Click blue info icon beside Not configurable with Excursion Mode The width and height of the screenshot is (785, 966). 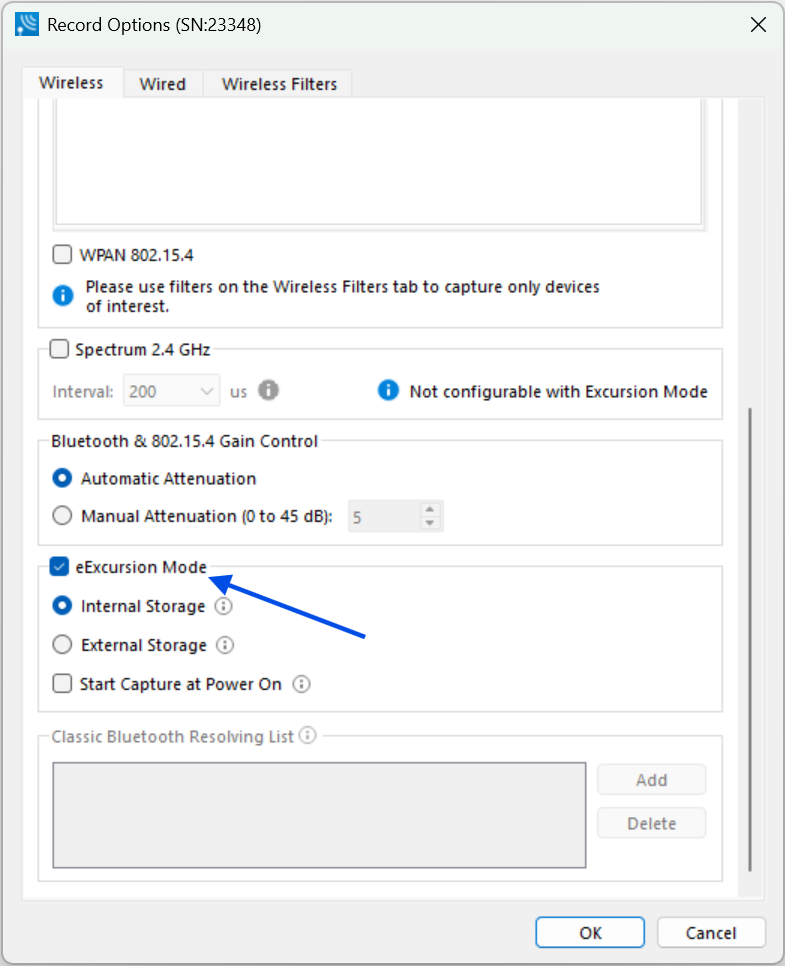[388, 390]
